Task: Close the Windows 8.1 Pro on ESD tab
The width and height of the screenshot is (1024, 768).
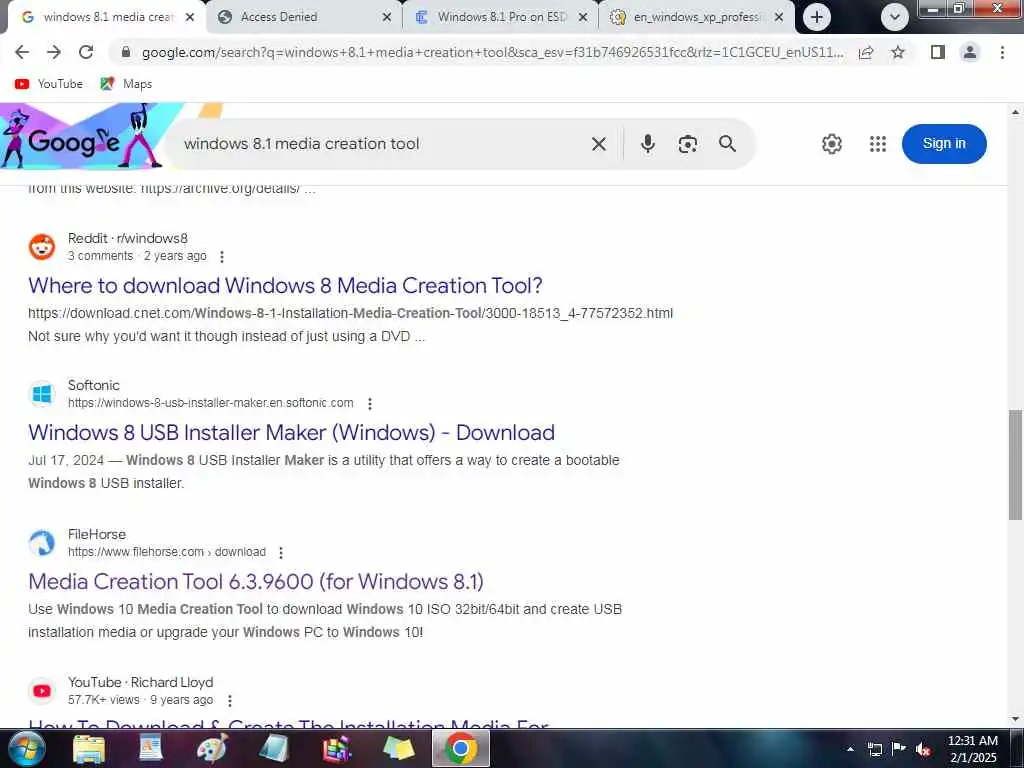Action: (x=583, y=17)
